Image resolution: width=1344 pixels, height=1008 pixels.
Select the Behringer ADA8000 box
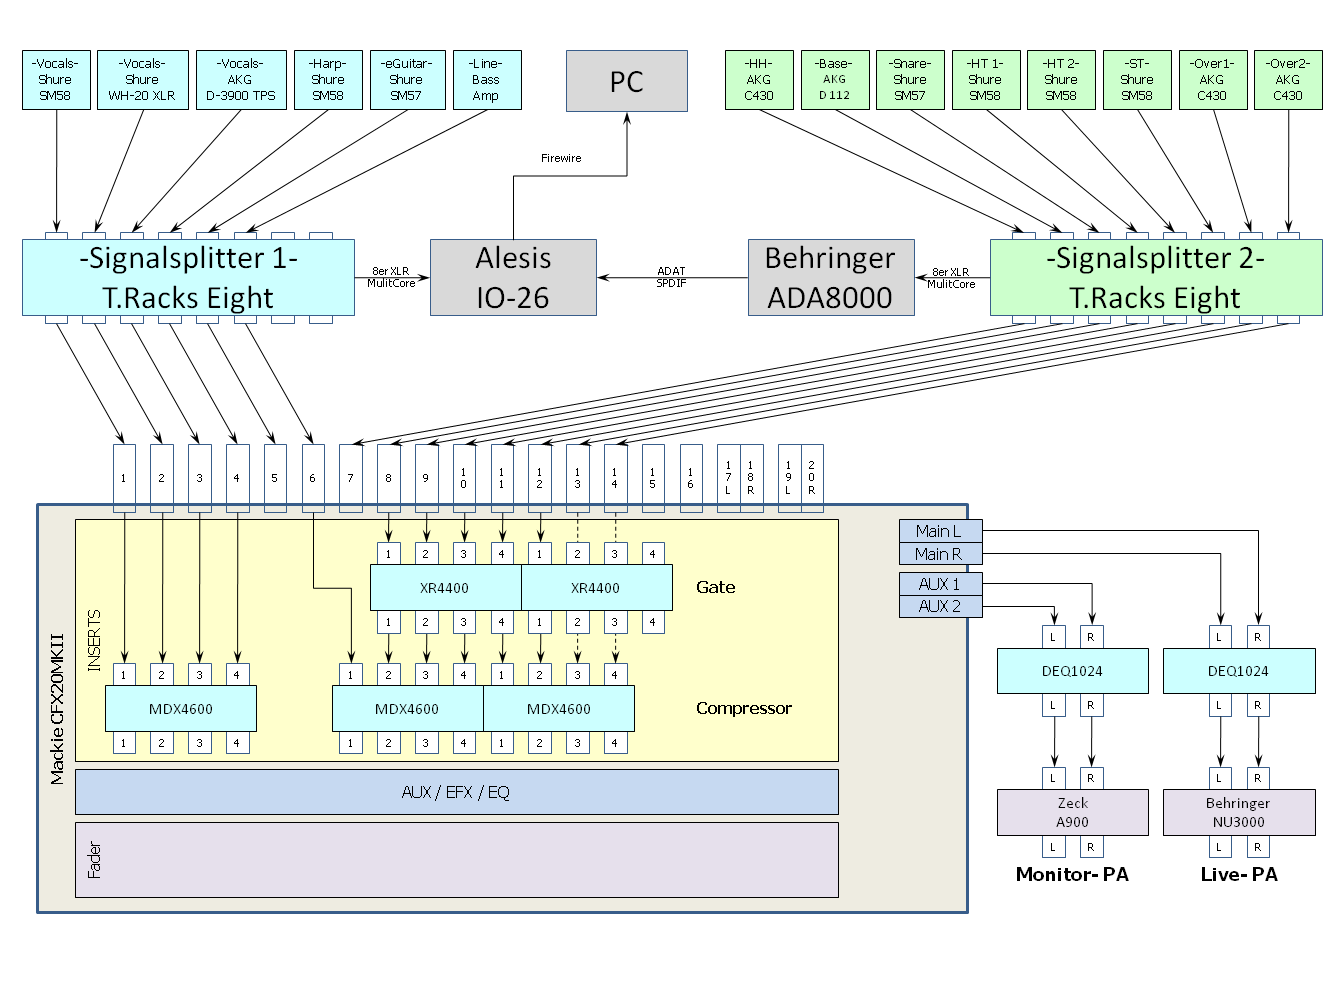pos(831,277)
